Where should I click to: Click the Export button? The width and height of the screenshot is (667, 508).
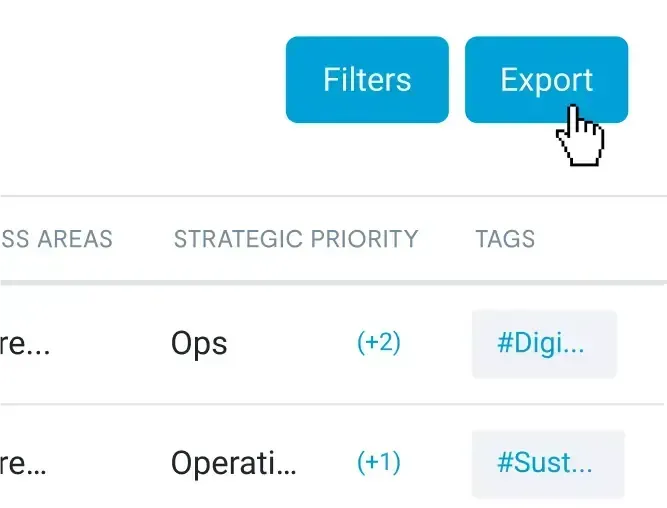coord(546,80)
